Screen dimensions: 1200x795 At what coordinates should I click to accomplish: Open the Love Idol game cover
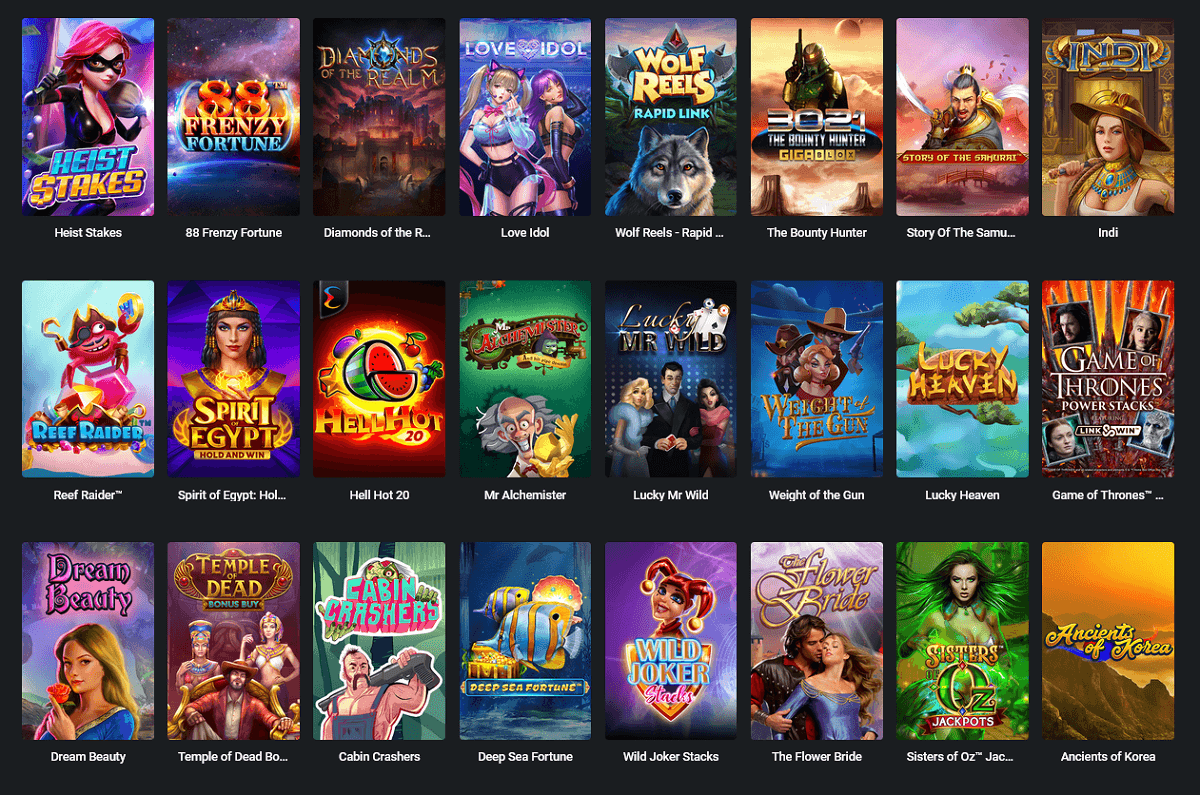pos(525,117)
